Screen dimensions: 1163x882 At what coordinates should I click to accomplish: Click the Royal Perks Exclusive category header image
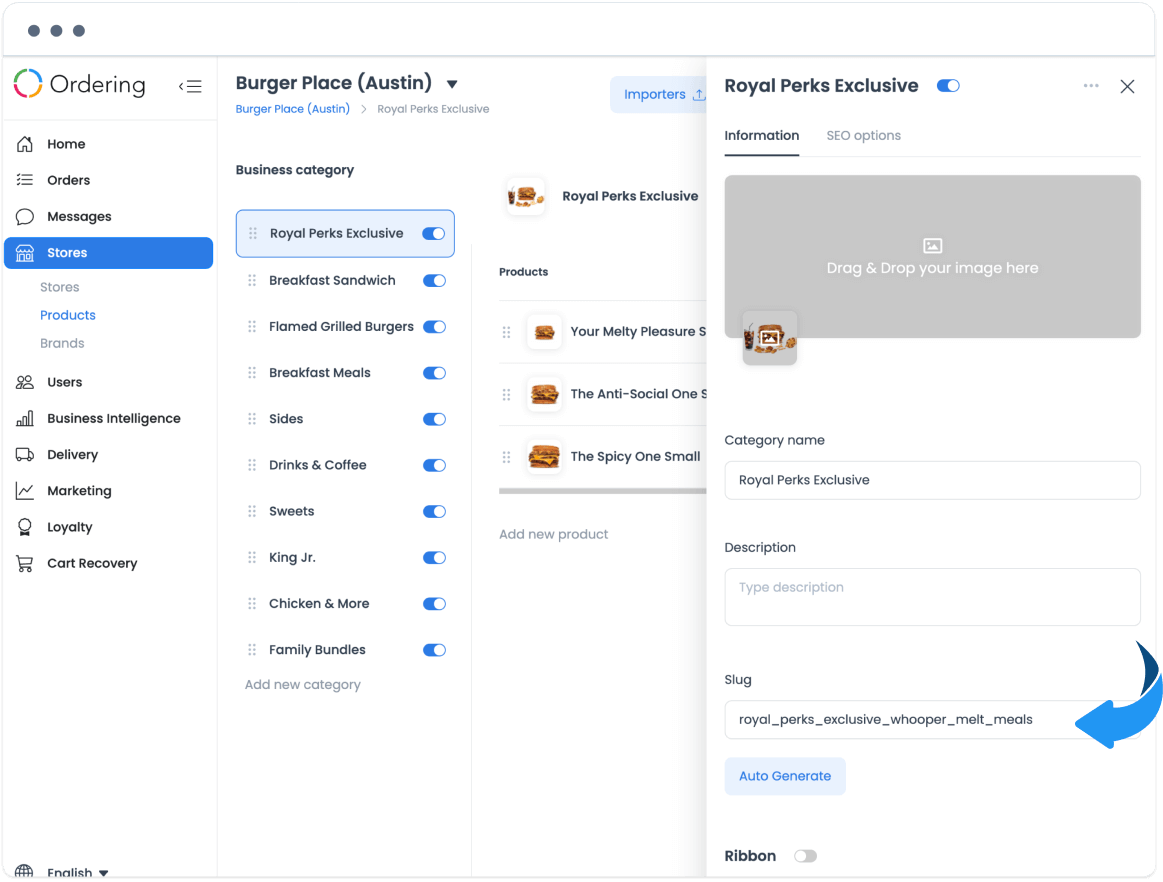click(x=526, y=197)
